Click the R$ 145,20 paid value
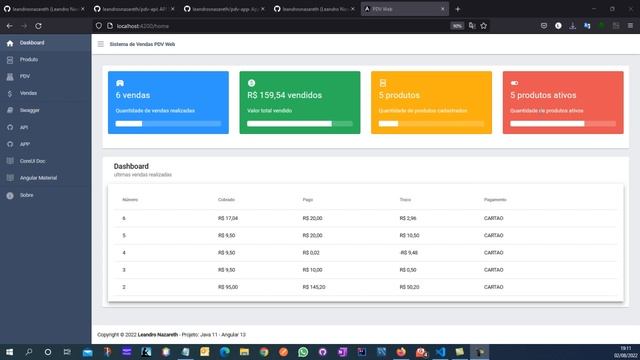Image resolution: width=640 pixels, height=360 pixels. pyautogui.click(x=313, y=287)
